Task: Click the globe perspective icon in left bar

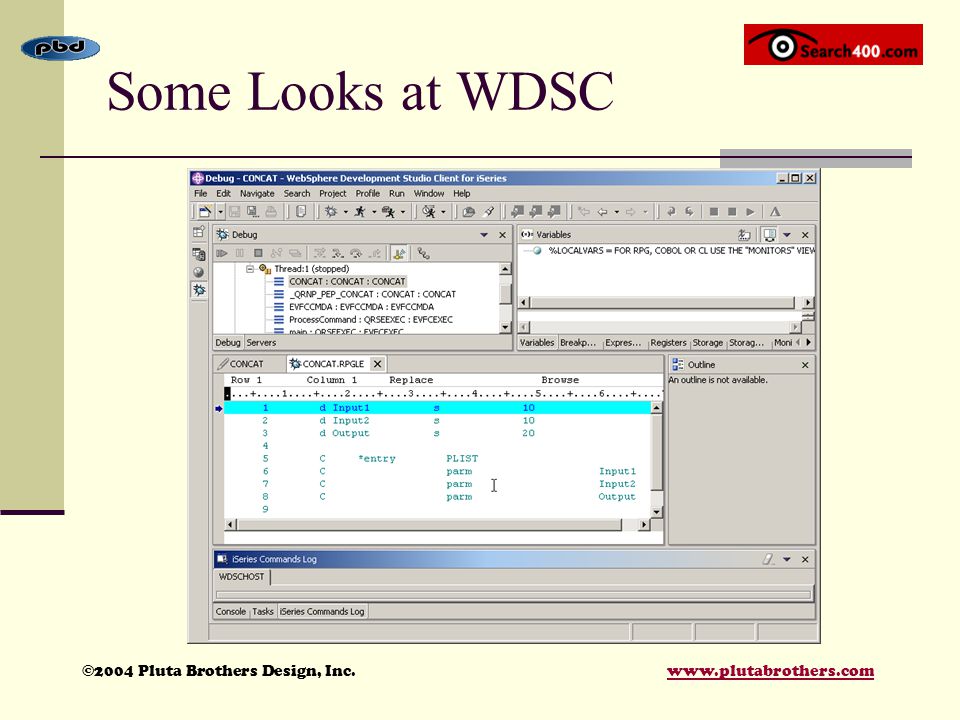Action: pos(198,272)
